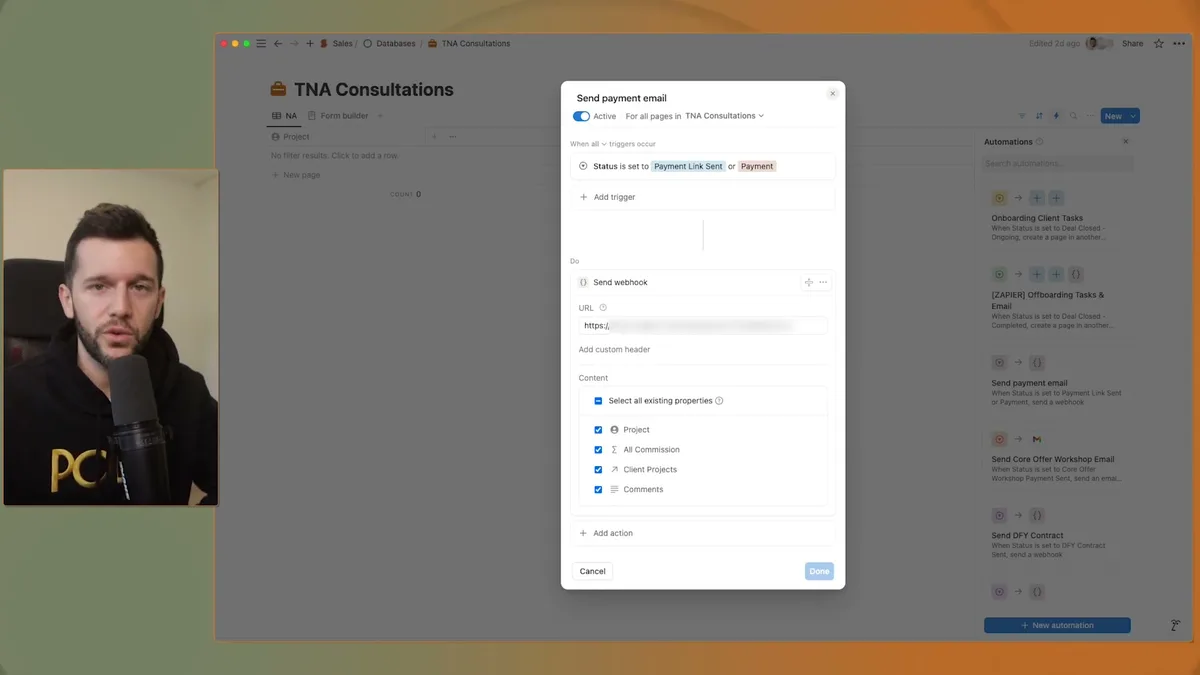Click the plus icon next to Send webhook action

(808, 282)
